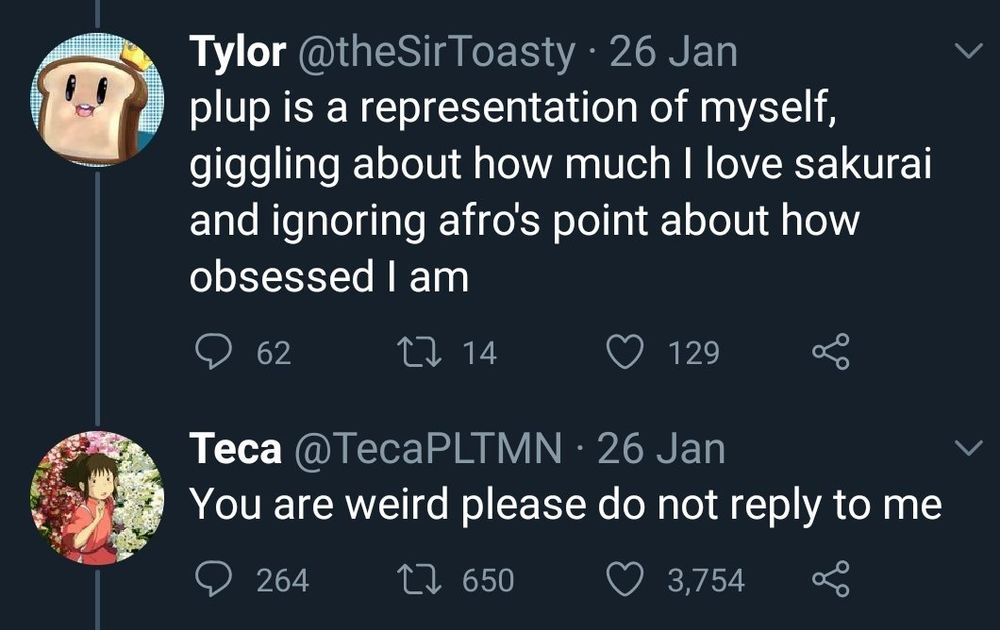The image size is (1000, 630).
Task: Open Teca's tweet 26 Jan timestamp
Action: pos(661,450)
